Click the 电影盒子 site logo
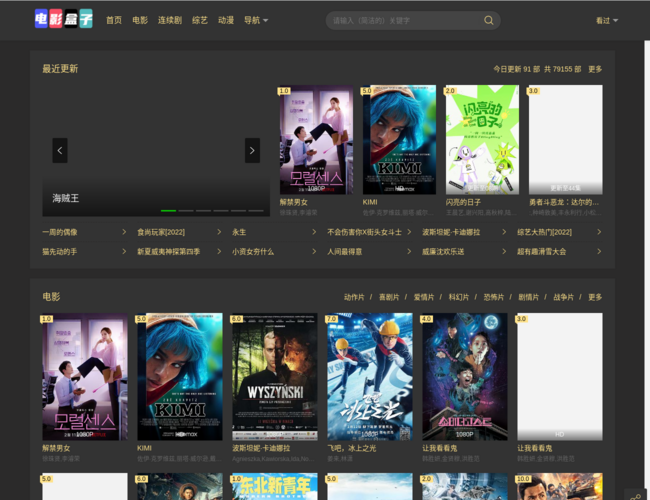The image size is (650, 500). (x=63, y=19)
